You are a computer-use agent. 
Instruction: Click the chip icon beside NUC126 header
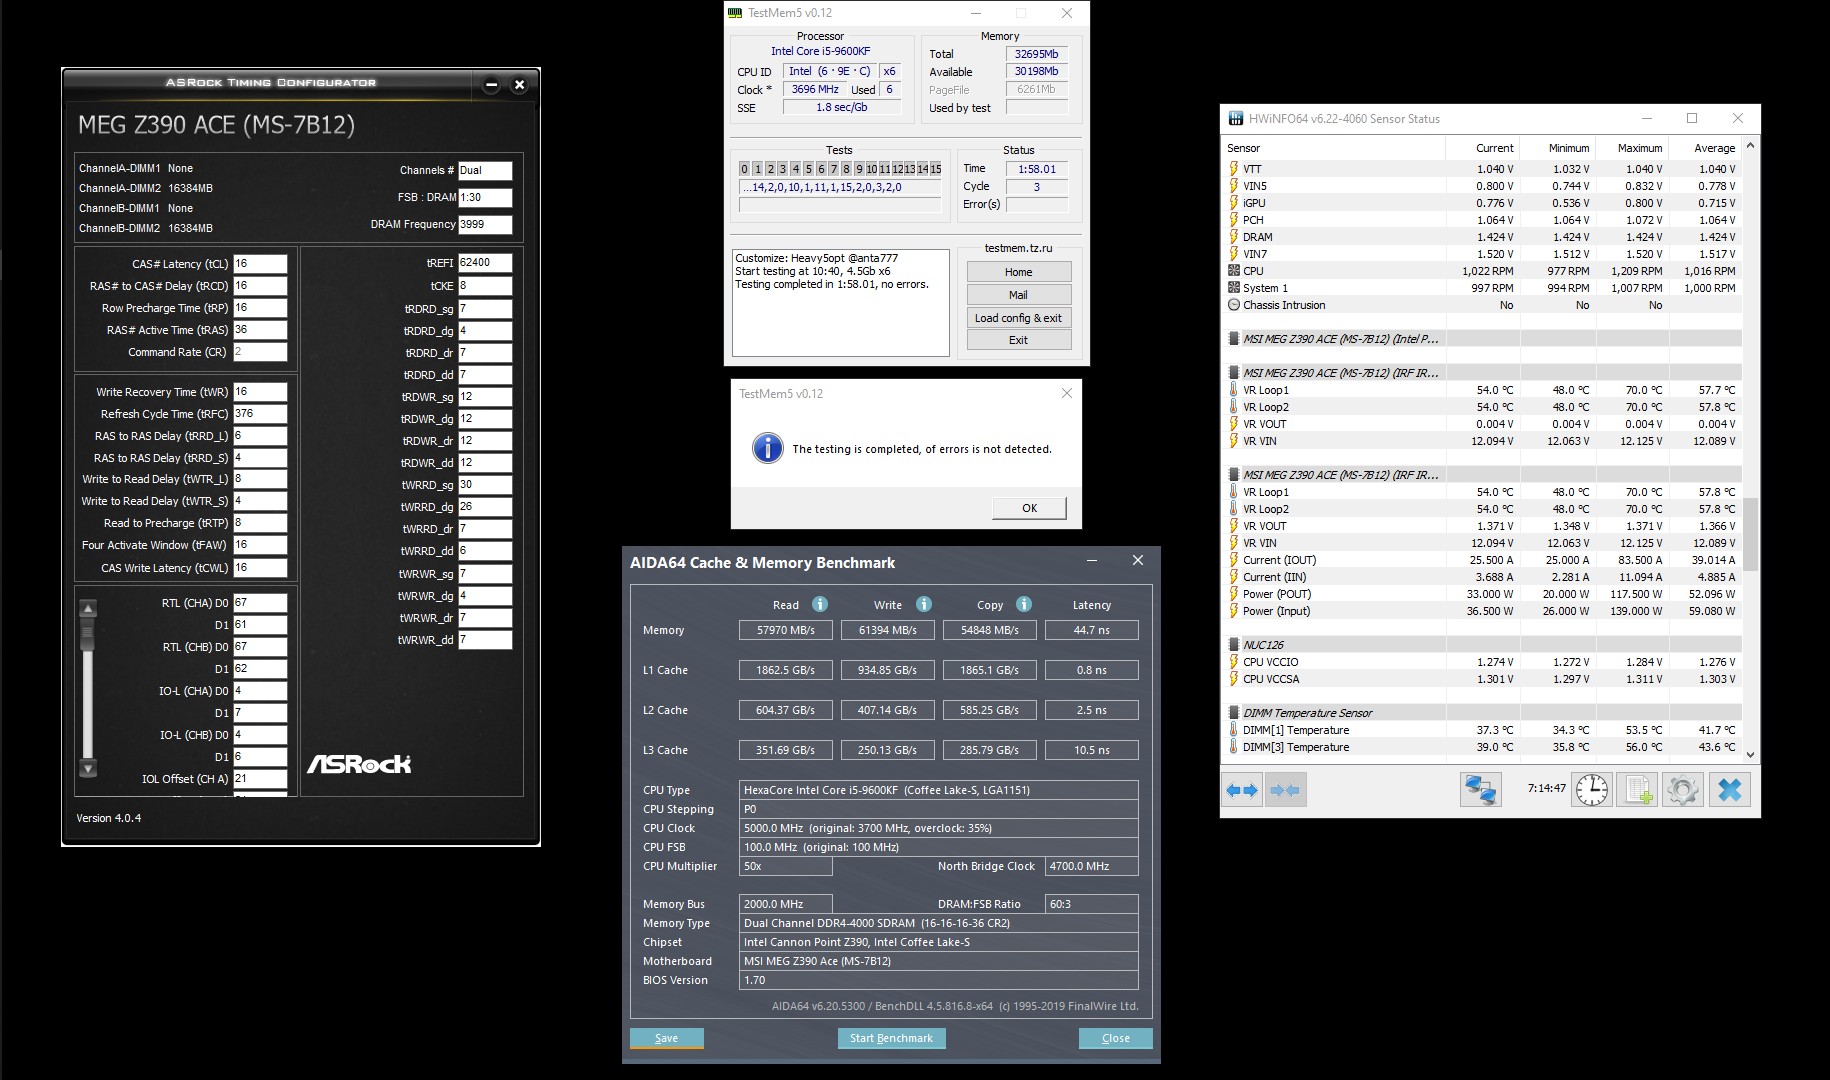tap(1234, 645)
